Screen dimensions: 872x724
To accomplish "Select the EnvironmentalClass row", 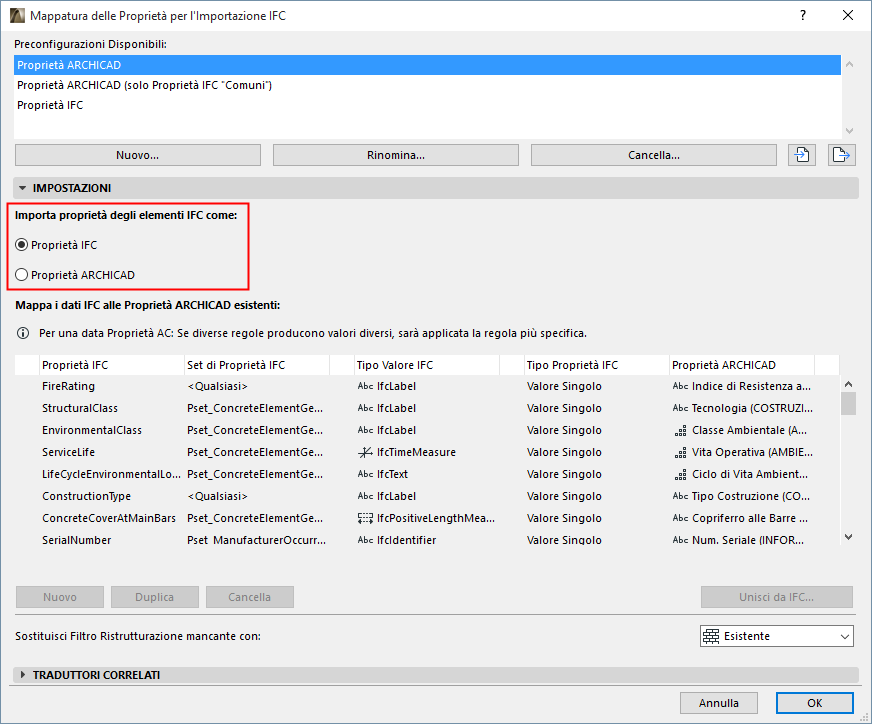I will pyautogui.click(x=427, y=430).
